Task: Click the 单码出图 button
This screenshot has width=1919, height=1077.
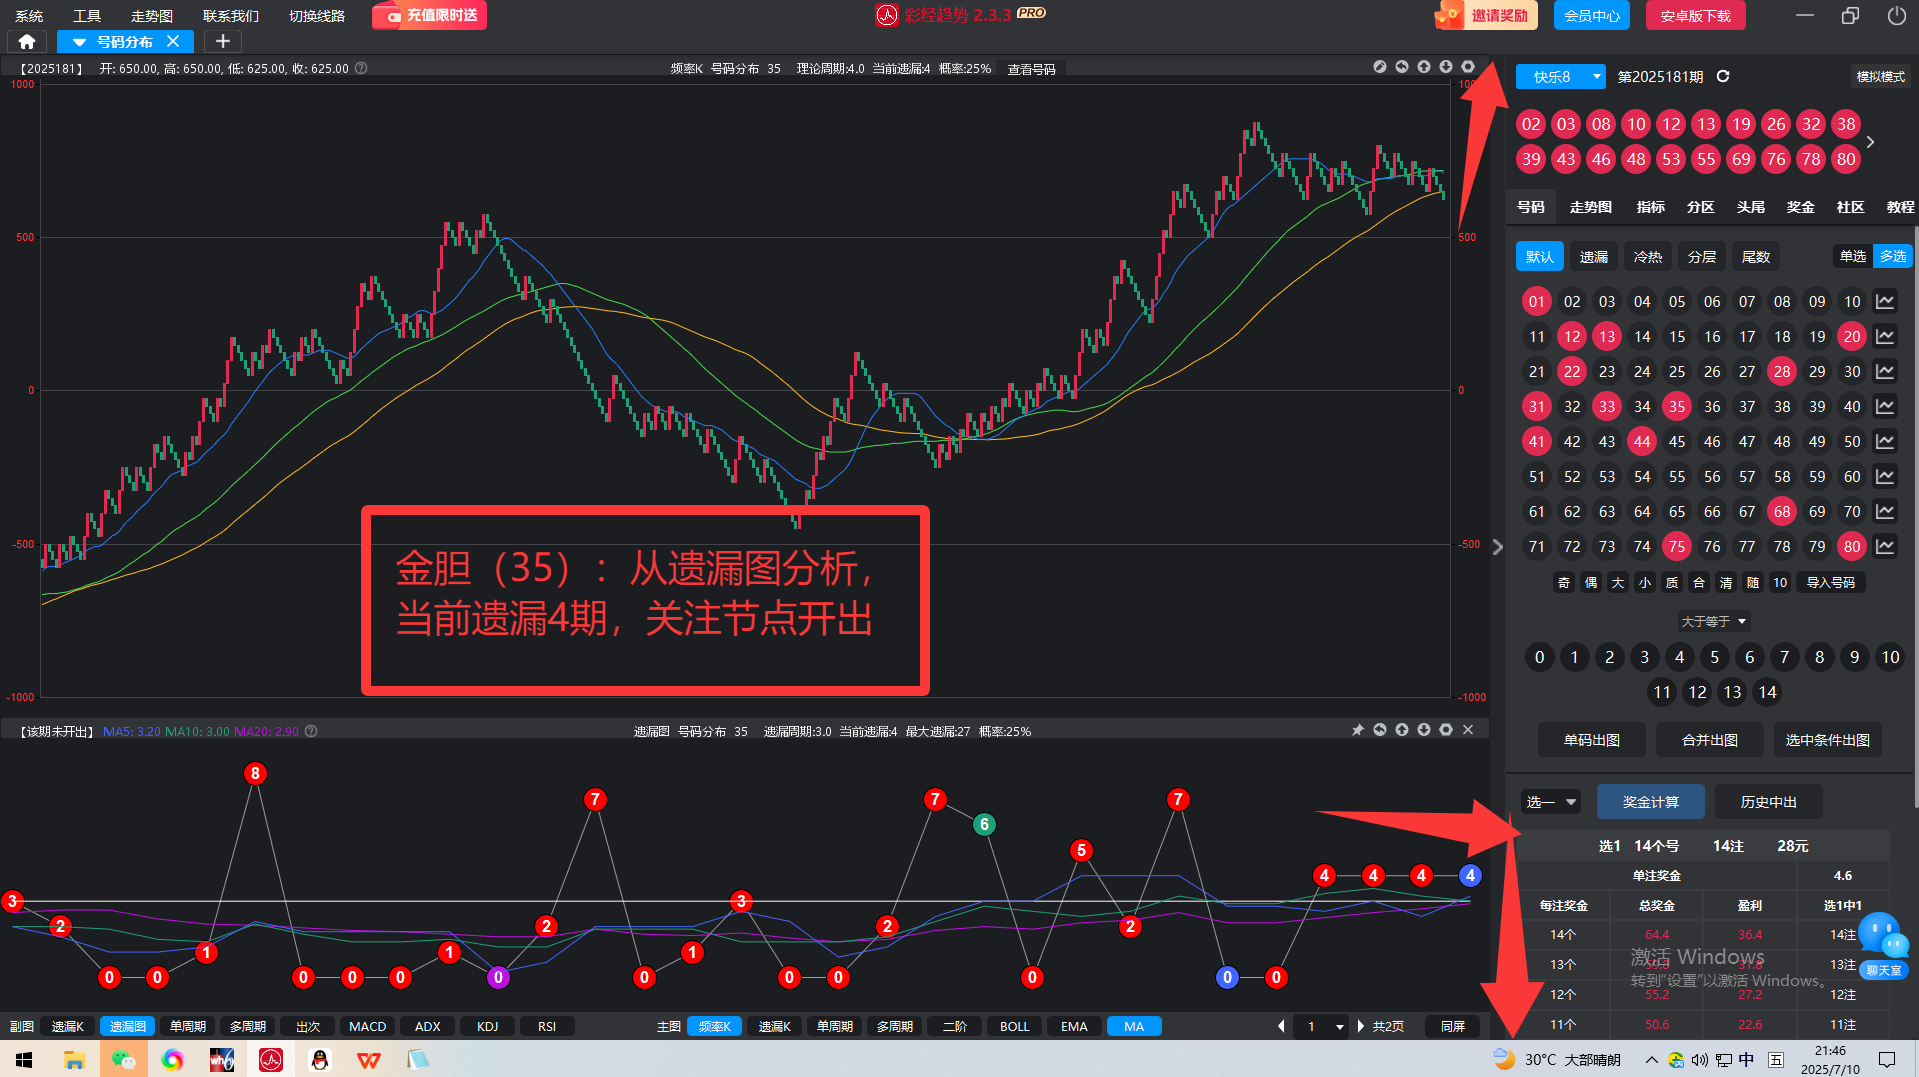Action: (1592, 740)
